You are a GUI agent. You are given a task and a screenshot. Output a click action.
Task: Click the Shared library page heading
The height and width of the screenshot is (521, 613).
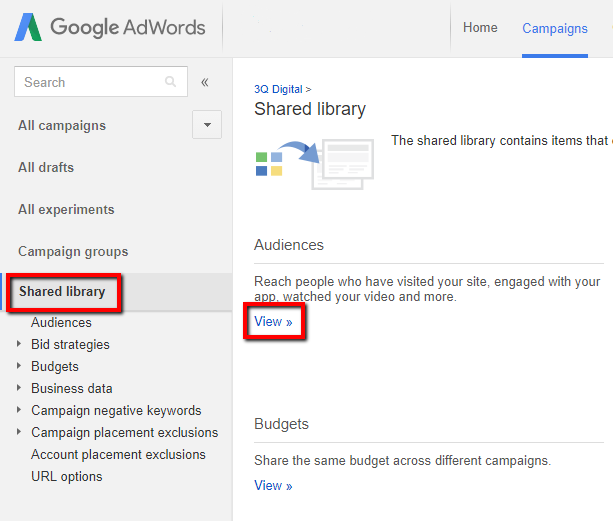click(310, 109)
